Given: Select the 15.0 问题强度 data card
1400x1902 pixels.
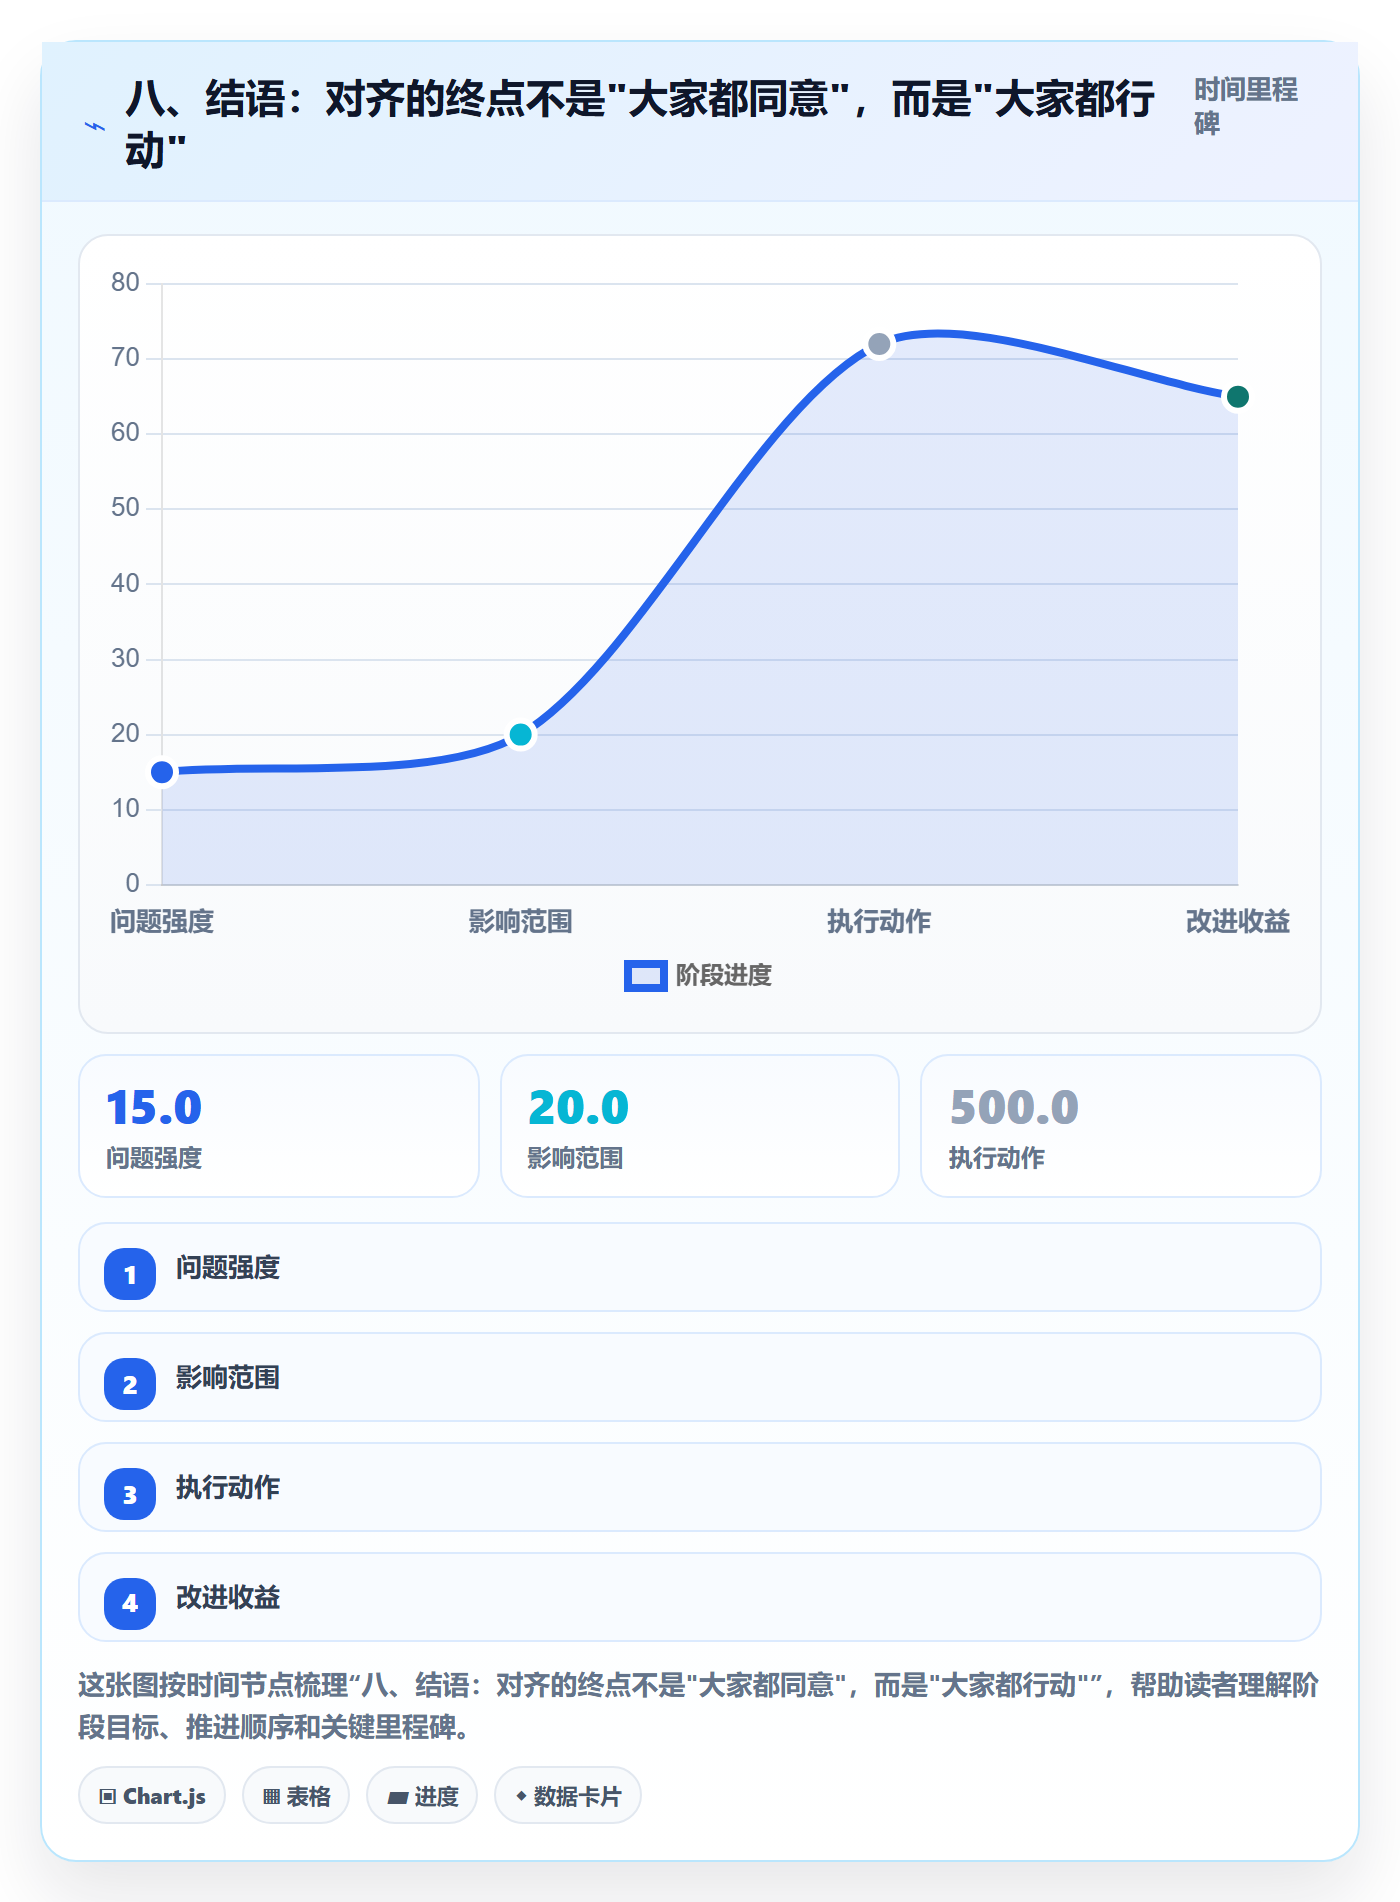Looking at the screenshot, I should (279, 1126).
